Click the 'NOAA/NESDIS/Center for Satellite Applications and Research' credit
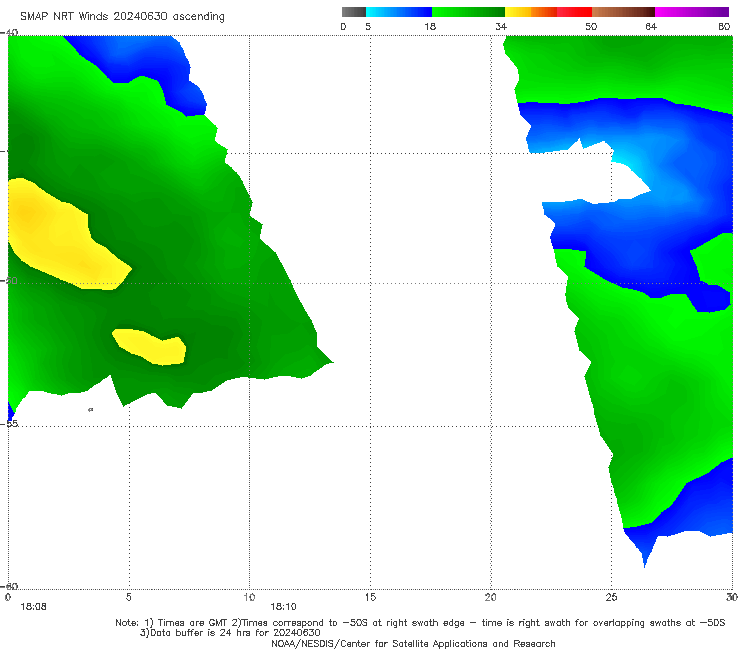 (413, 643)
